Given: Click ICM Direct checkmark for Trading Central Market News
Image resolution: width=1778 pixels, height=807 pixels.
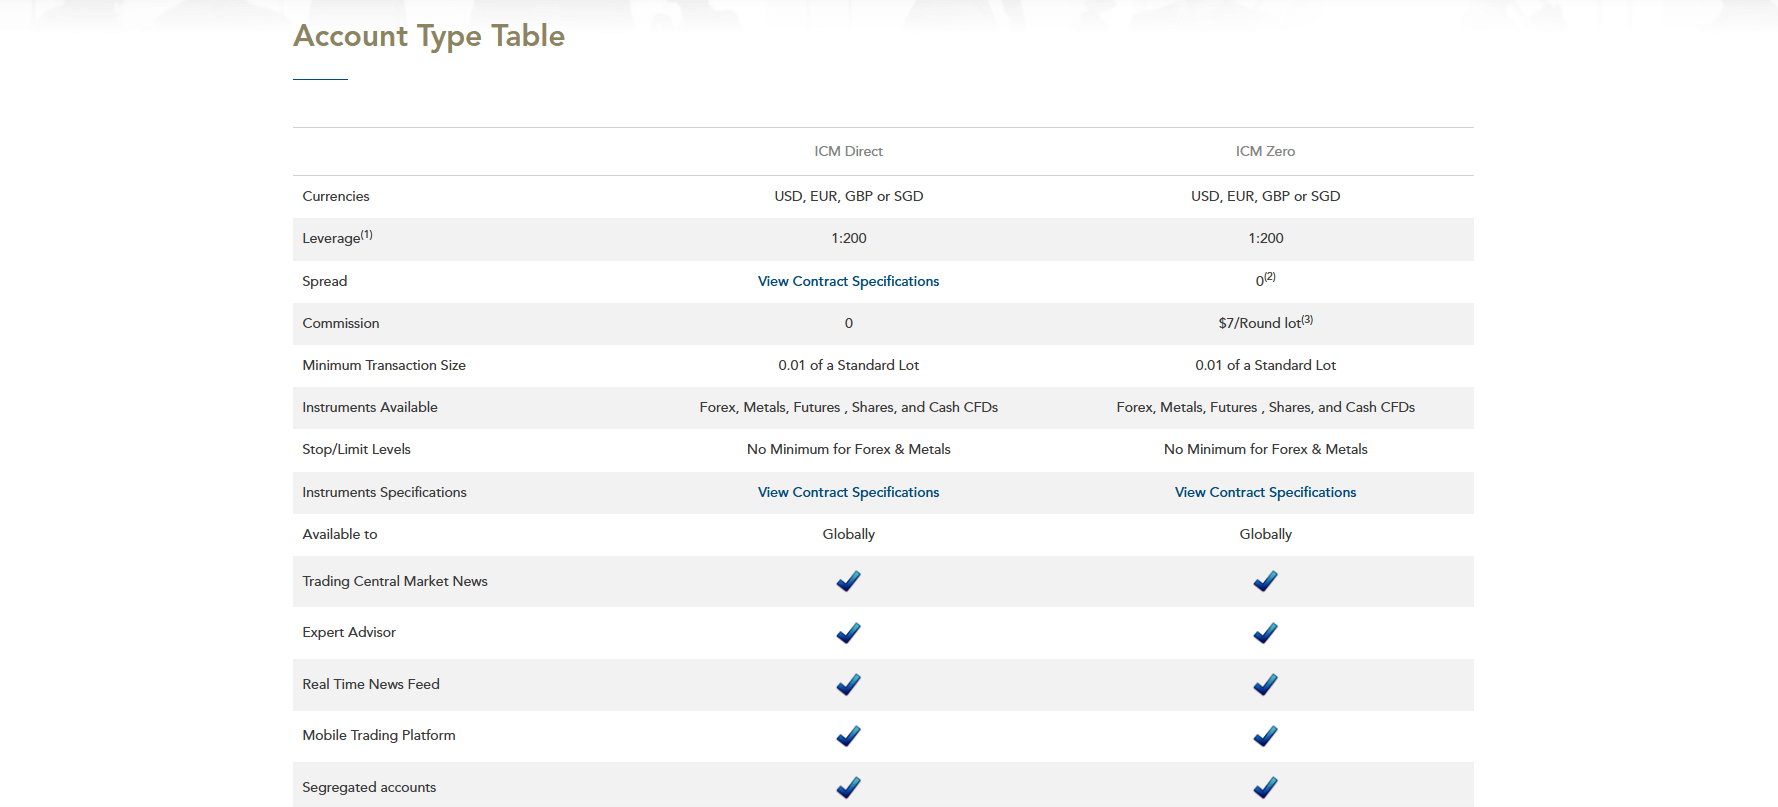Looking at the screenshot, I should coord(848,581).
